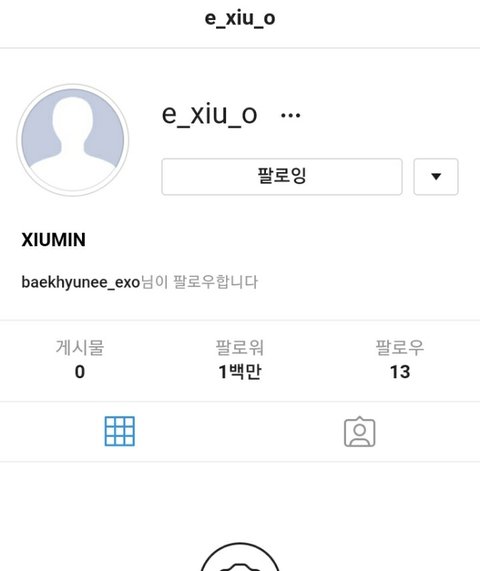The image size is (480, 571).
Task: Click the 팔로우 label text
Action: tap(400, 347)
